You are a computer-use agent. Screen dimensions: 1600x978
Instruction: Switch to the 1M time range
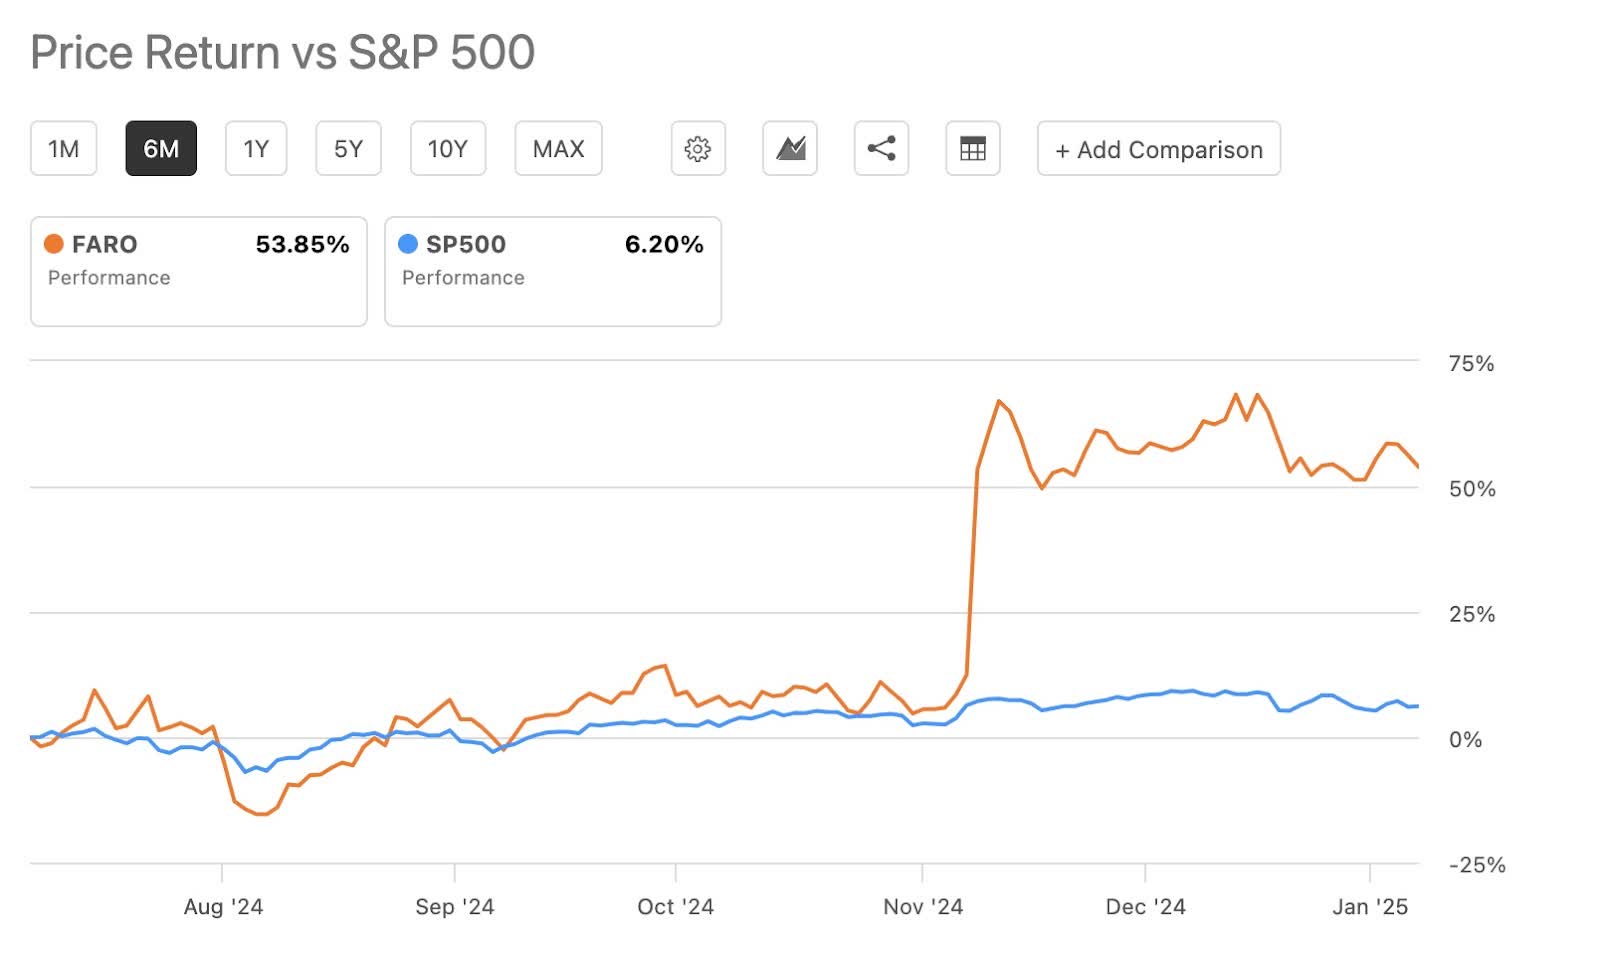tap(63, 147)
